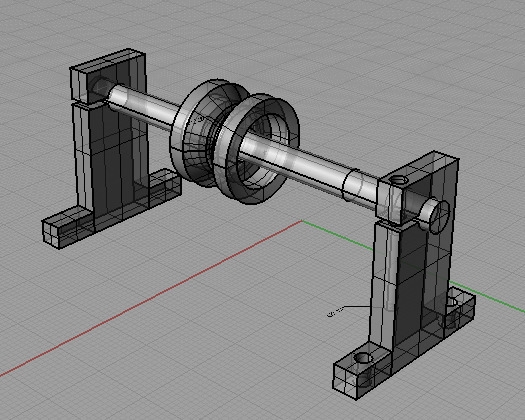Select the grooved pulley wheel on the shaft
The height and width of the screenshot is (420, 525).
[x=234, y=142]
